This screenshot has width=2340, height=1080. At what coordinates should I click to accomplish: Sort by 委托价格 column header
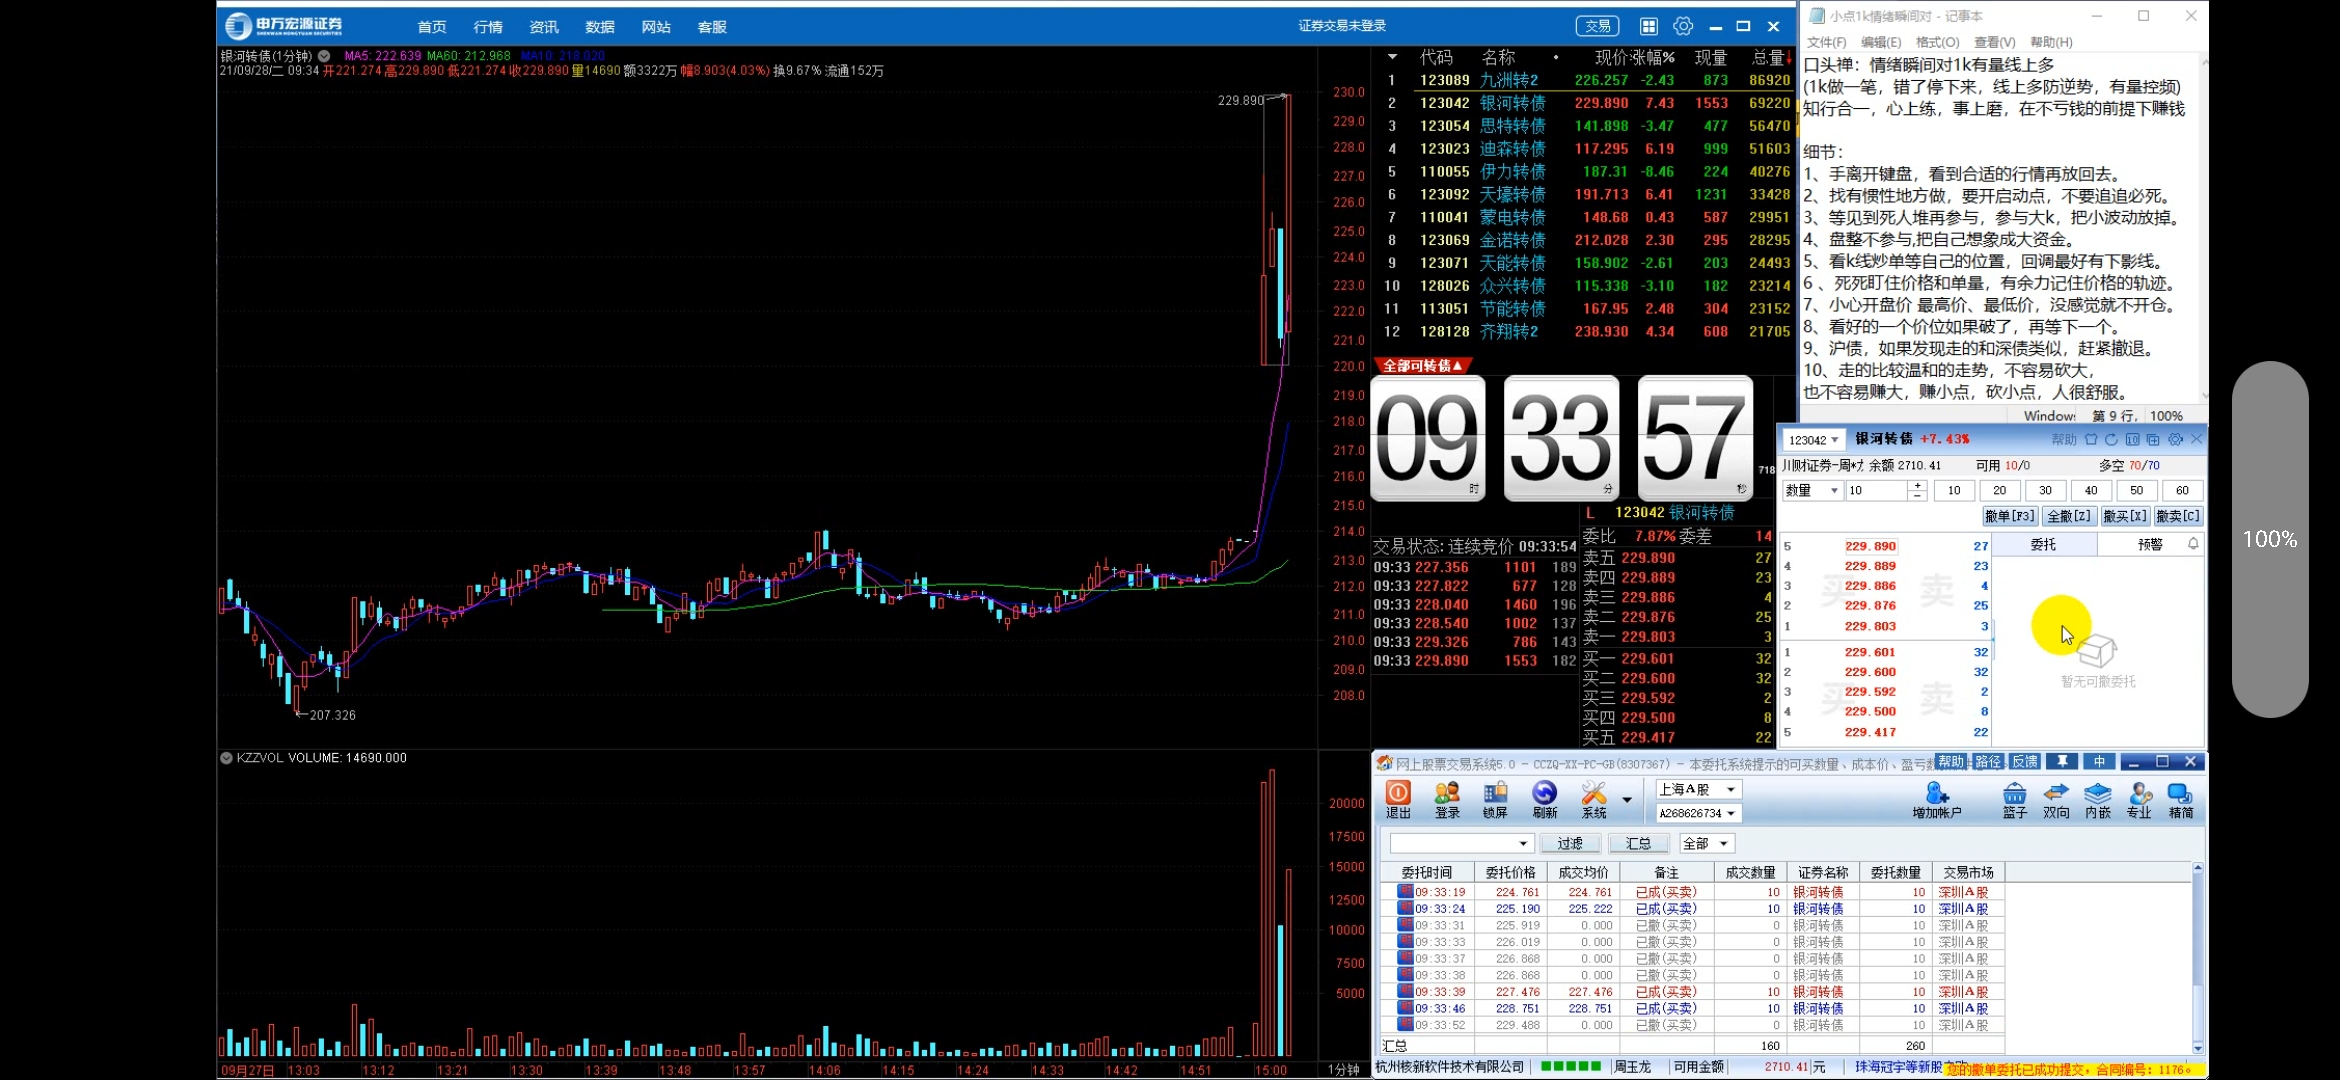[x=1510, y=873]
